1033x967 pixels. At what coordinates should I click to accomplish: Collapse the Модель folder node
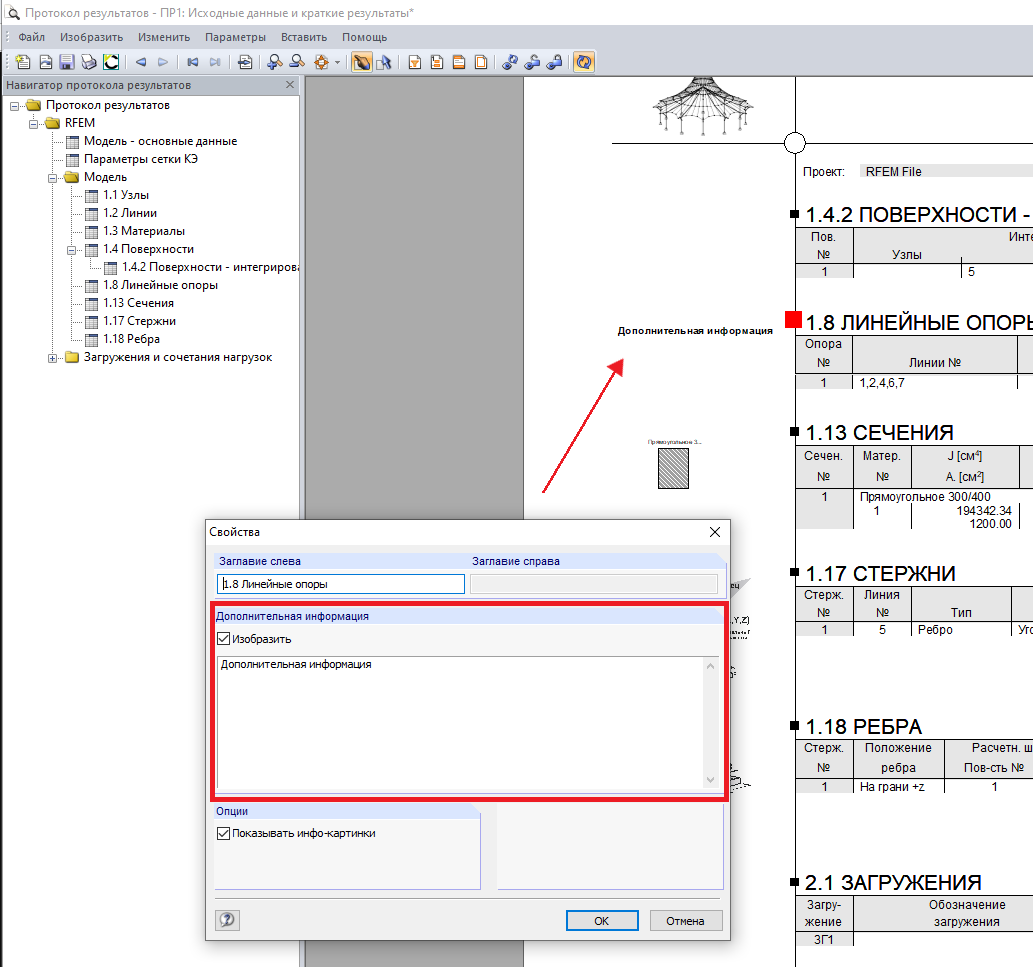coord(52,177)
